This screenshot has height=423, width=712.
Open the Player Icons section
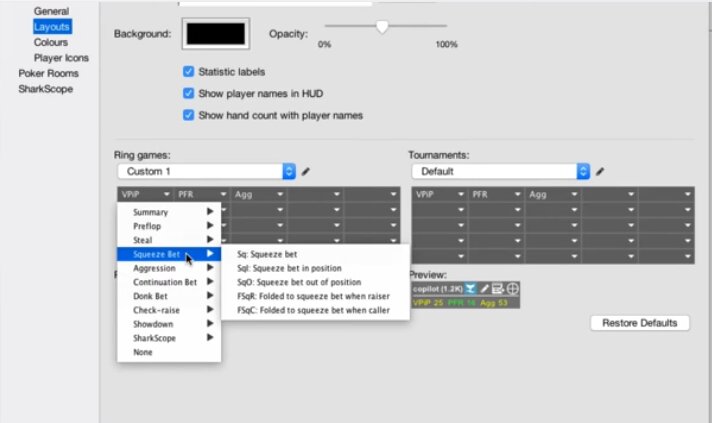point(61,58)
